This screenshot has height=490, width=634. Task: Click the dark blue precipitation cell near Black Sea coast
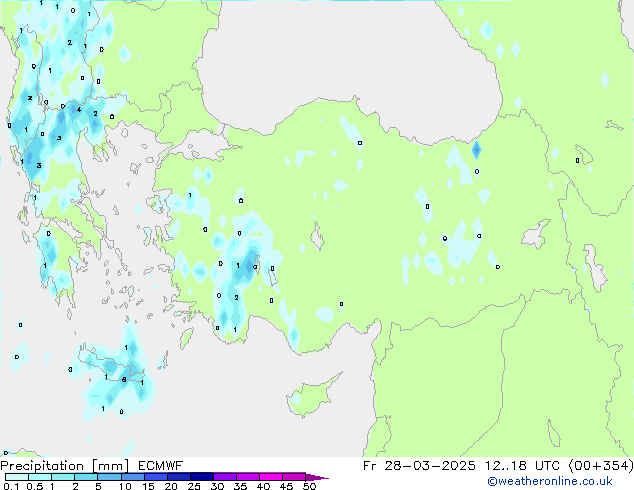(476, 150)
